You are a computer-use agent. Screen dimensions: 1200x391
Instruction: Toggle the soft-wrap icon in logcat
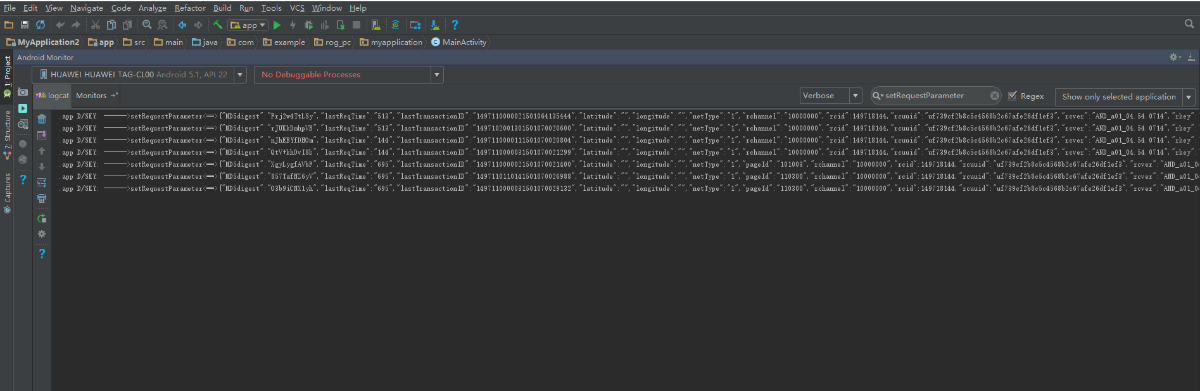point(41,183)
